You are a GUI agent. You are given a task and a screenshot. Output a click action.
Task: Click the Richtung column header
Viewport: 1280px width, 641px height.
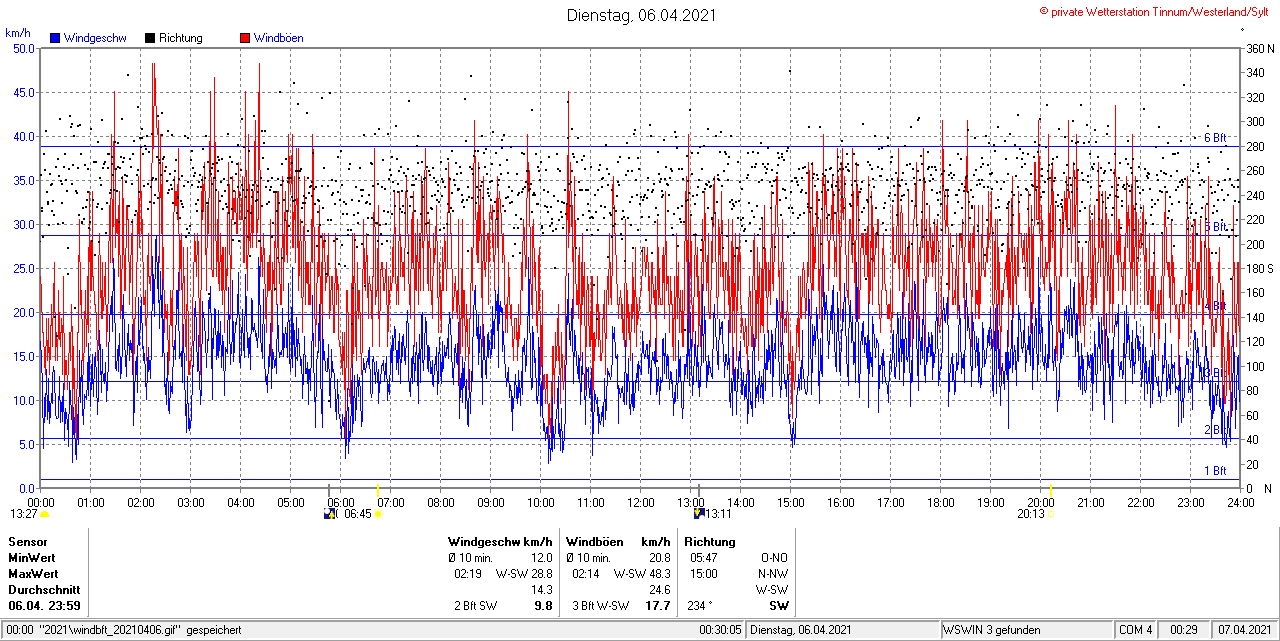point(710,542)
